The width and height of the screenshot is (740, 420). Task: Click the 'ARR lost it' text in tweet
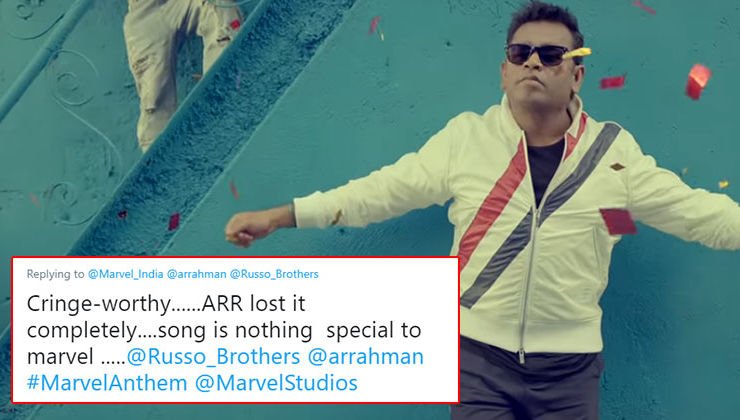pyautogui.click(x=253, y=304)
